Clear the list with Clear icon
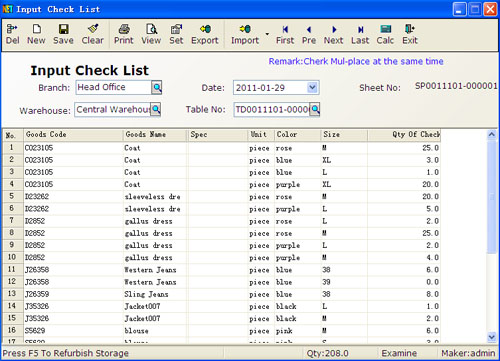 point(93,34)
